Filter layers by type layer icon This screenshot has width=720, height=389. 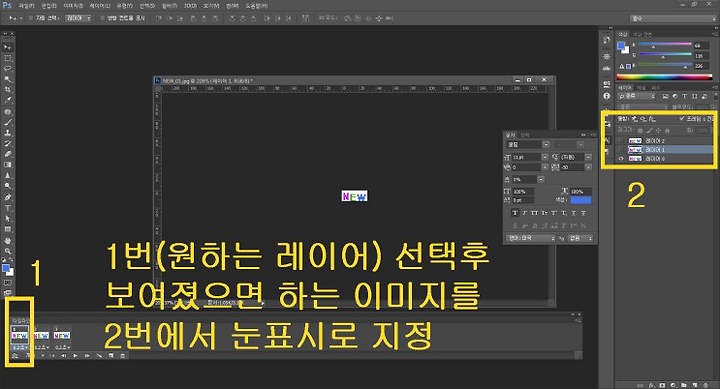[x=685, y=96]
